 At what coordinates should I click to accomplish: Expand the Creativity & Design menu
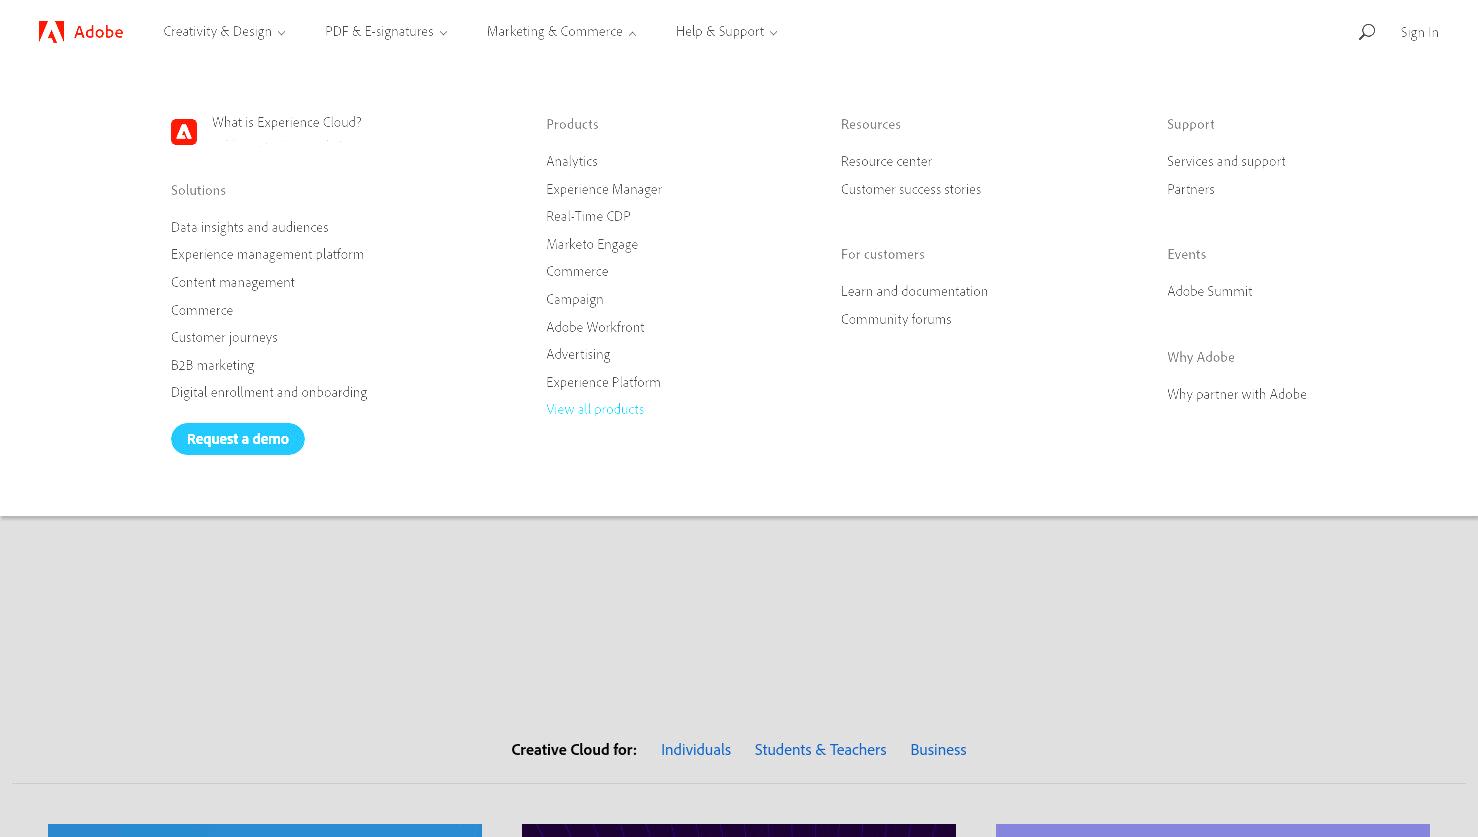[x=224, y=32]
